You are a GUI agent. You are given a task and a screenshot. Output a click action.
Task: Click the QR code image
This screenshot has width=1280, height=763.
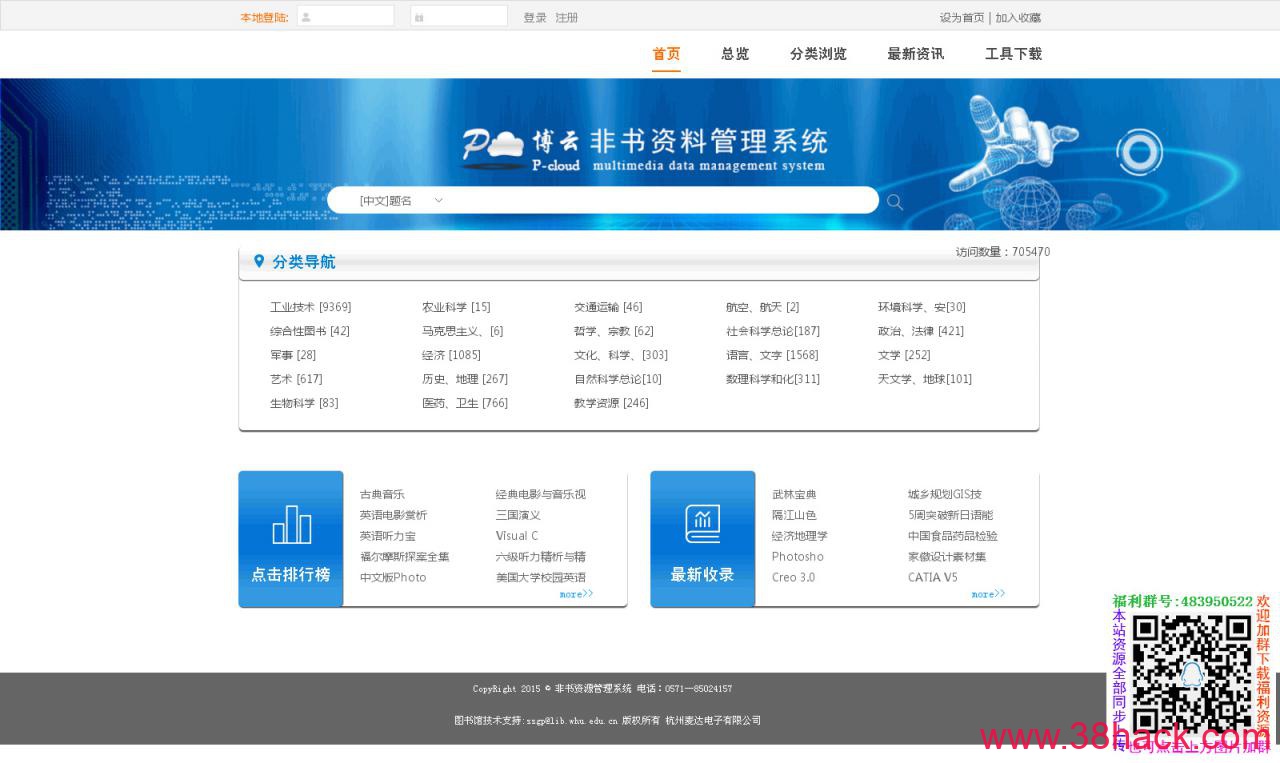tap(1191, 673)
